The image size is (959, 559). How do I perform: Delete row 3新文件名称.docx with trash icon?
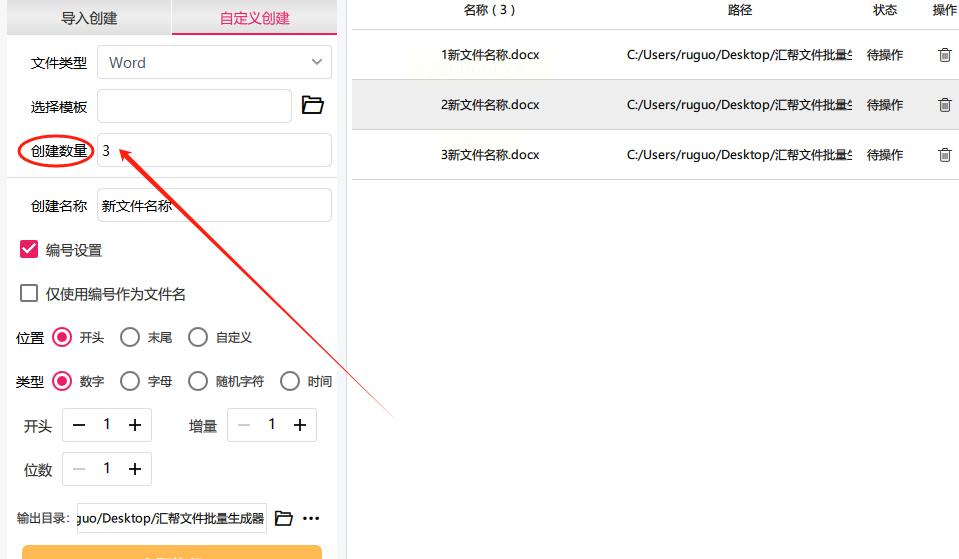(944, 155)
